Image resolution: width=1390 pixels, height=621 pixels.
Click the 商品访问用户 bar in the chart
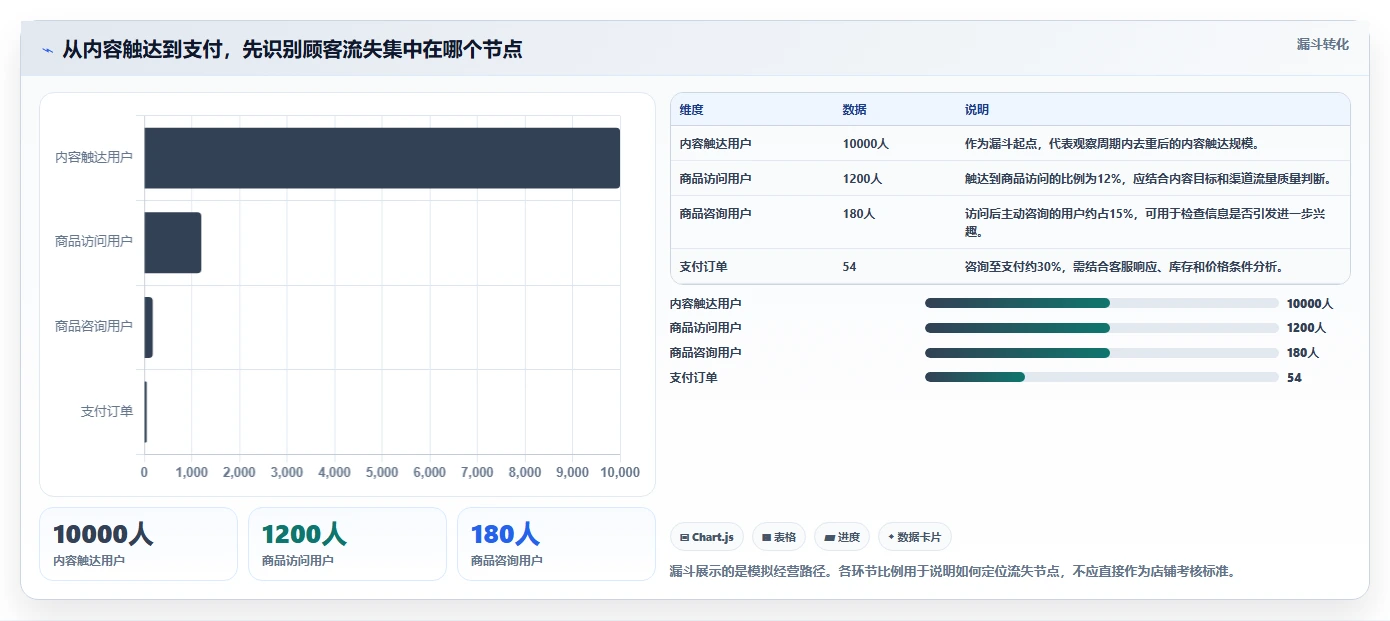[x=173, y=242]
